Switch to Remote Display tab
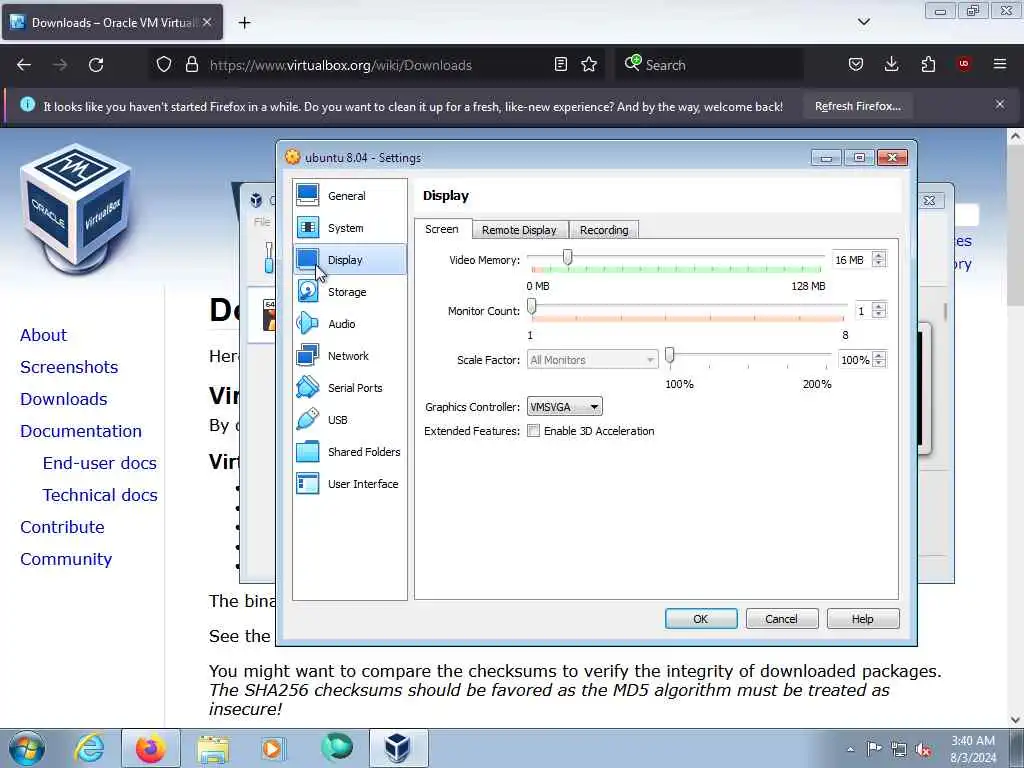Viewport: 1024px width, 768px height. [519, 230]
